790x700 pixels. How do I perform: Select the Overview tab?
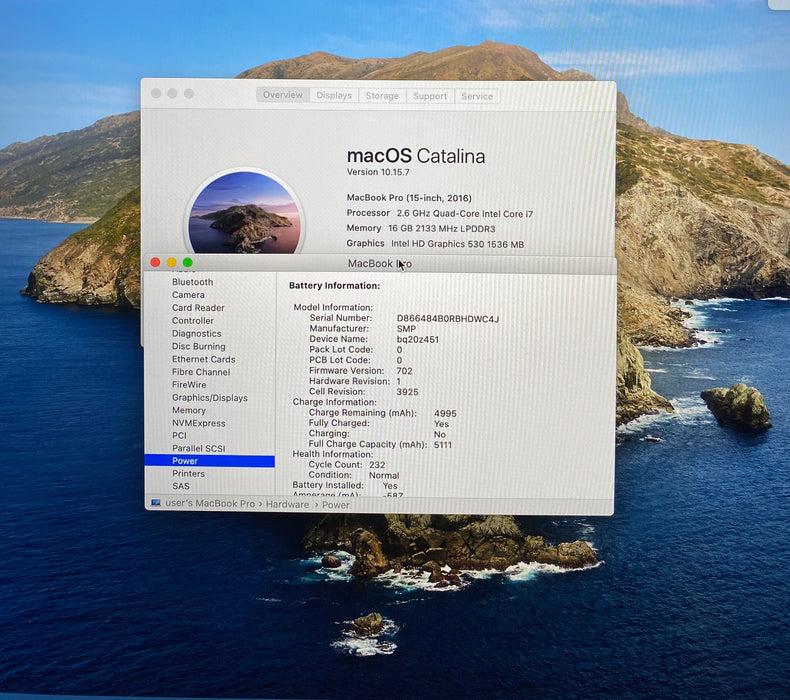pyautogui.click(x=283, y=95)
